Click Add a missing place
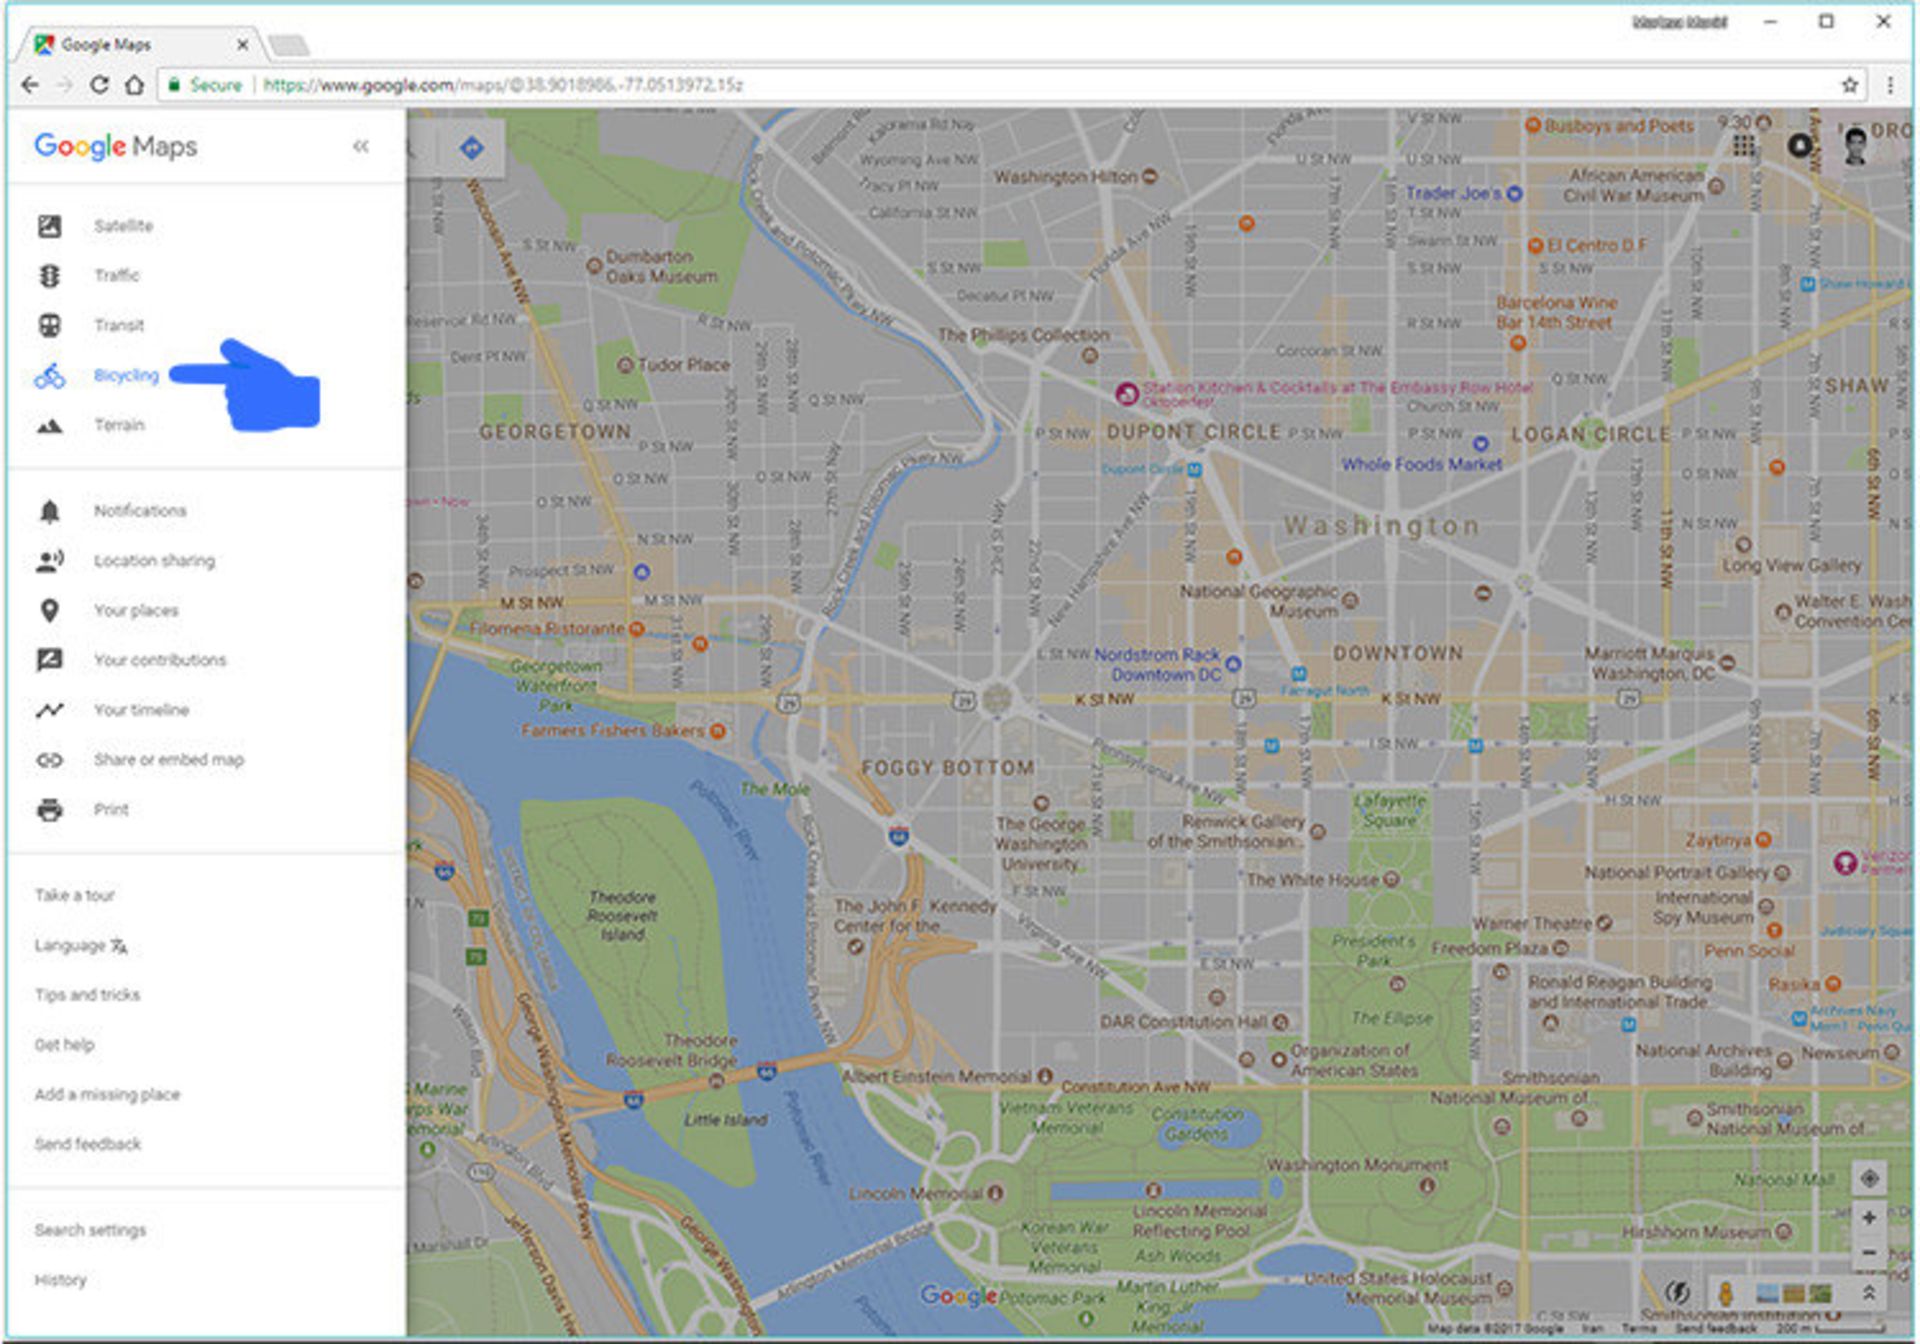 click(x=107, y=1095)
